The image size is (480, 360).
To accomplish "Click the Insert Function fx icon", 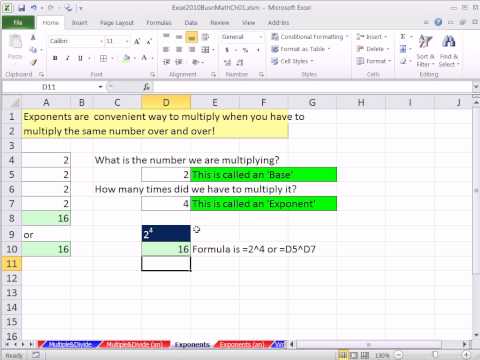I will pyautogui.click(x=147, y=87).
